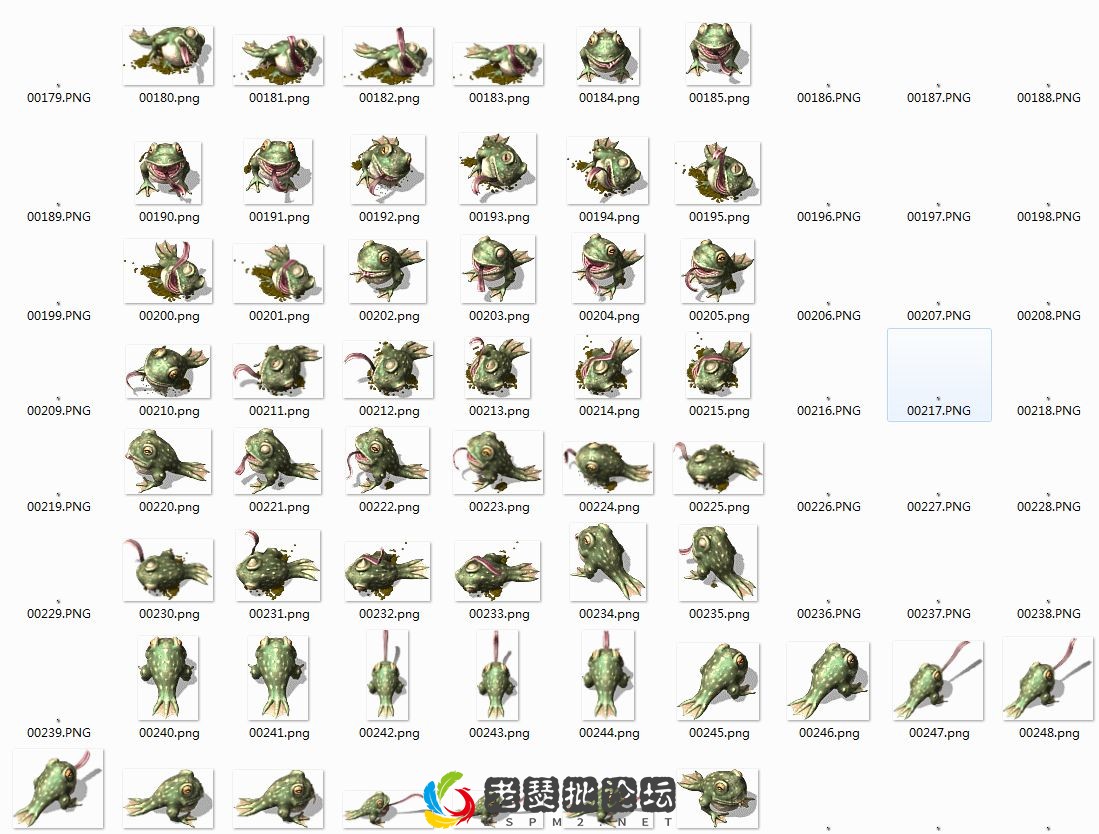Image resolution: width=1099 pixels, height=834 pixels.
Task: Select the 00202.png frog thumbnail
Action: click(x=388, y=271)
